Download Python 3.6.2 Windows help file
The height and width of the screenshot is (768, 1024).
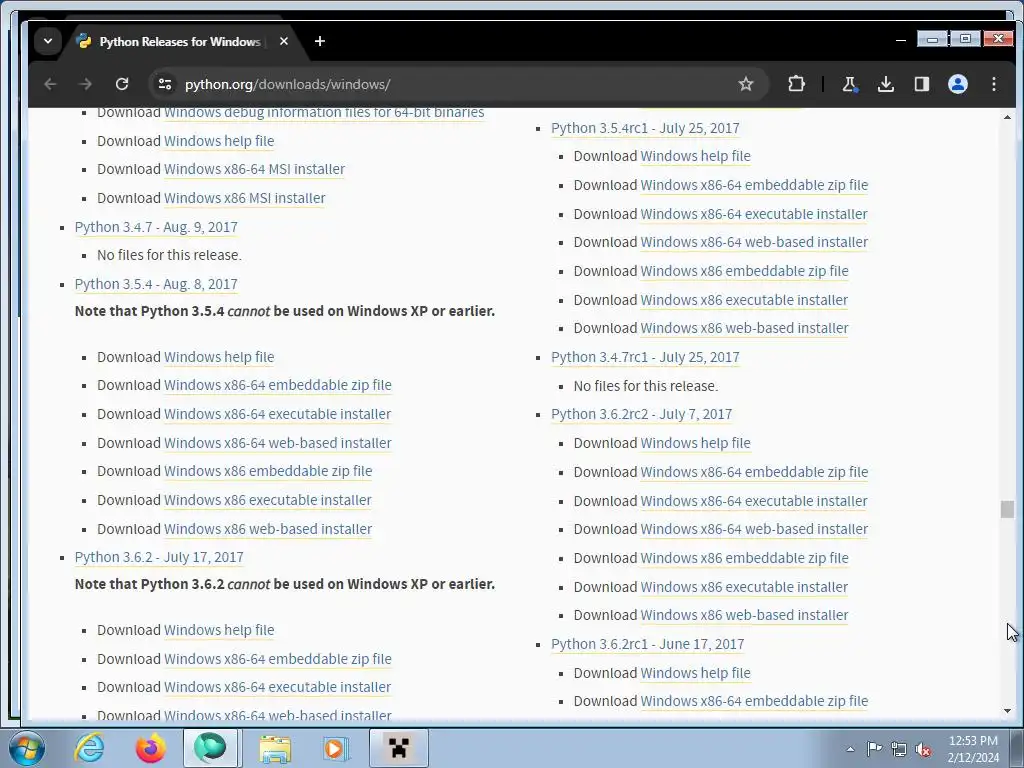pos(219,630)
